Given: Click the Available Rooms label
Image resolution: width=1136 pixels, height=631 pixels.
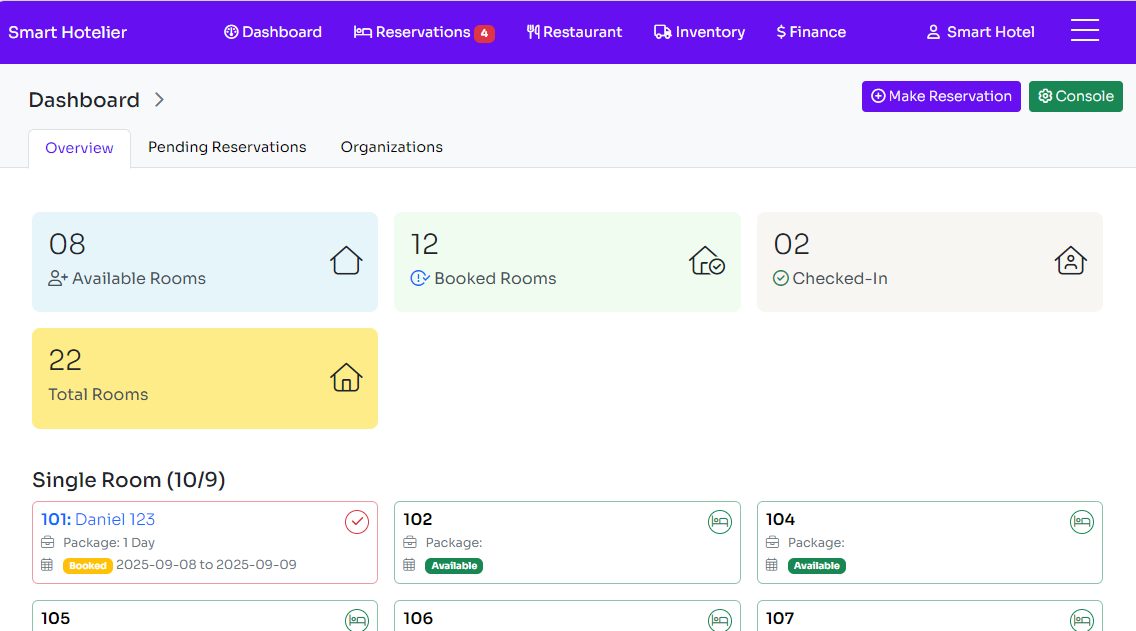Looking at the screenshot, I should coord(138,278).
